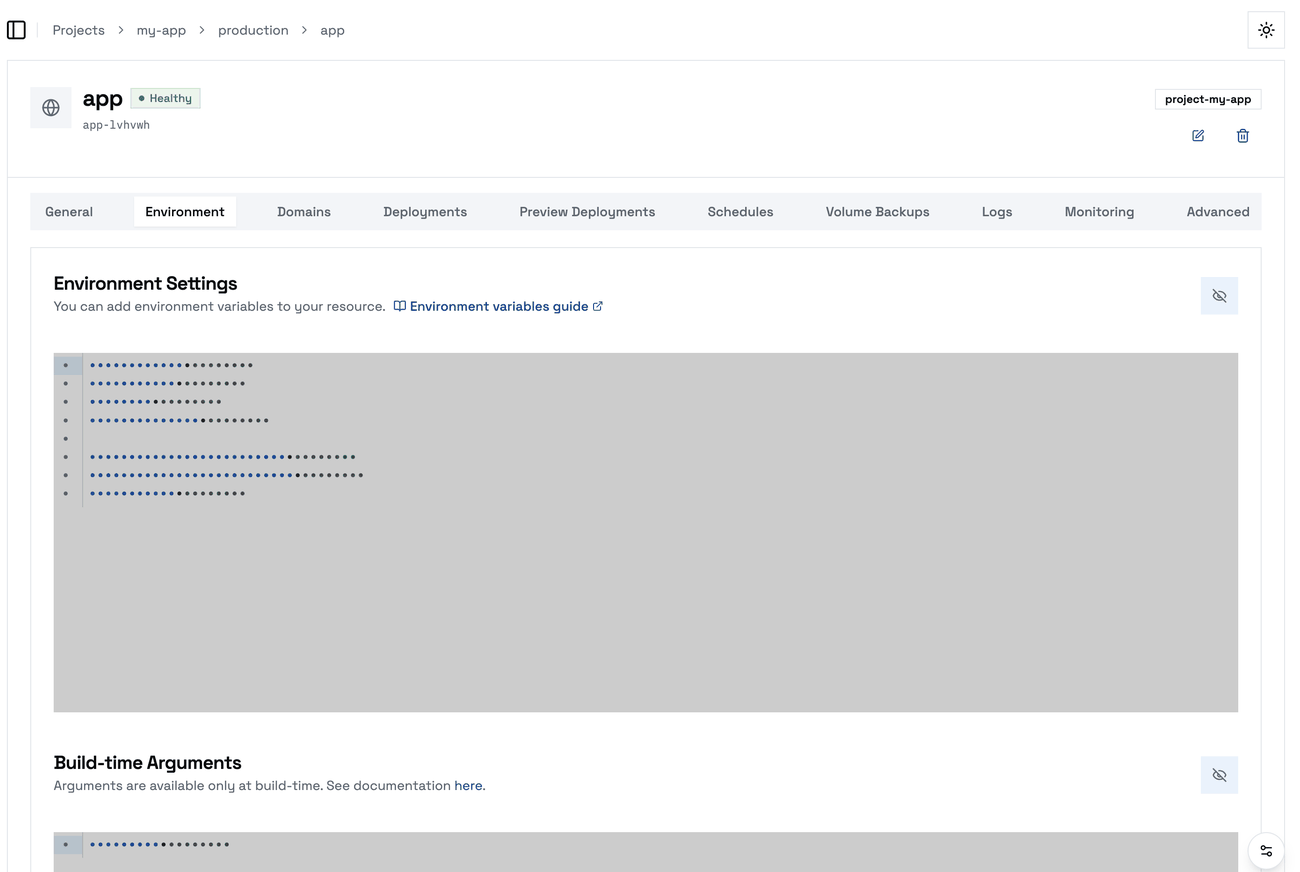Screen dimensions: 1300x872
Task: Navigate to Projects breadcrumb
Action: 79,30
